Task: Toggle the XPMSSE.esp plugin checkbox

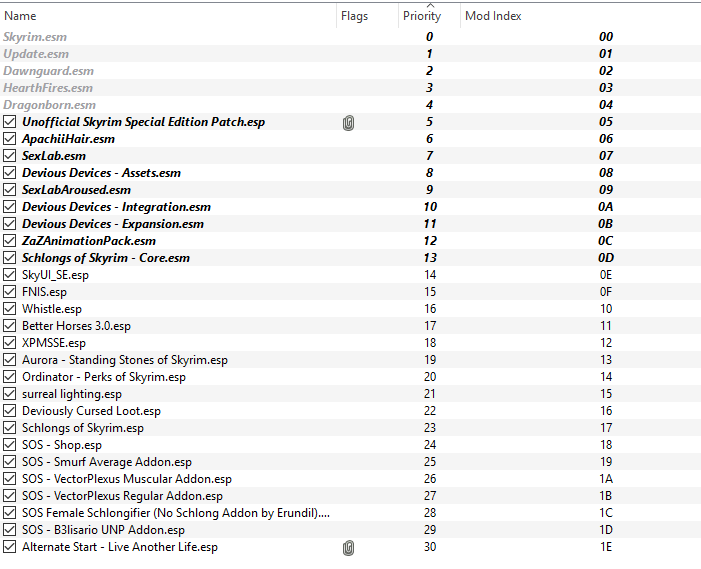Action: [x=9, y=343]
